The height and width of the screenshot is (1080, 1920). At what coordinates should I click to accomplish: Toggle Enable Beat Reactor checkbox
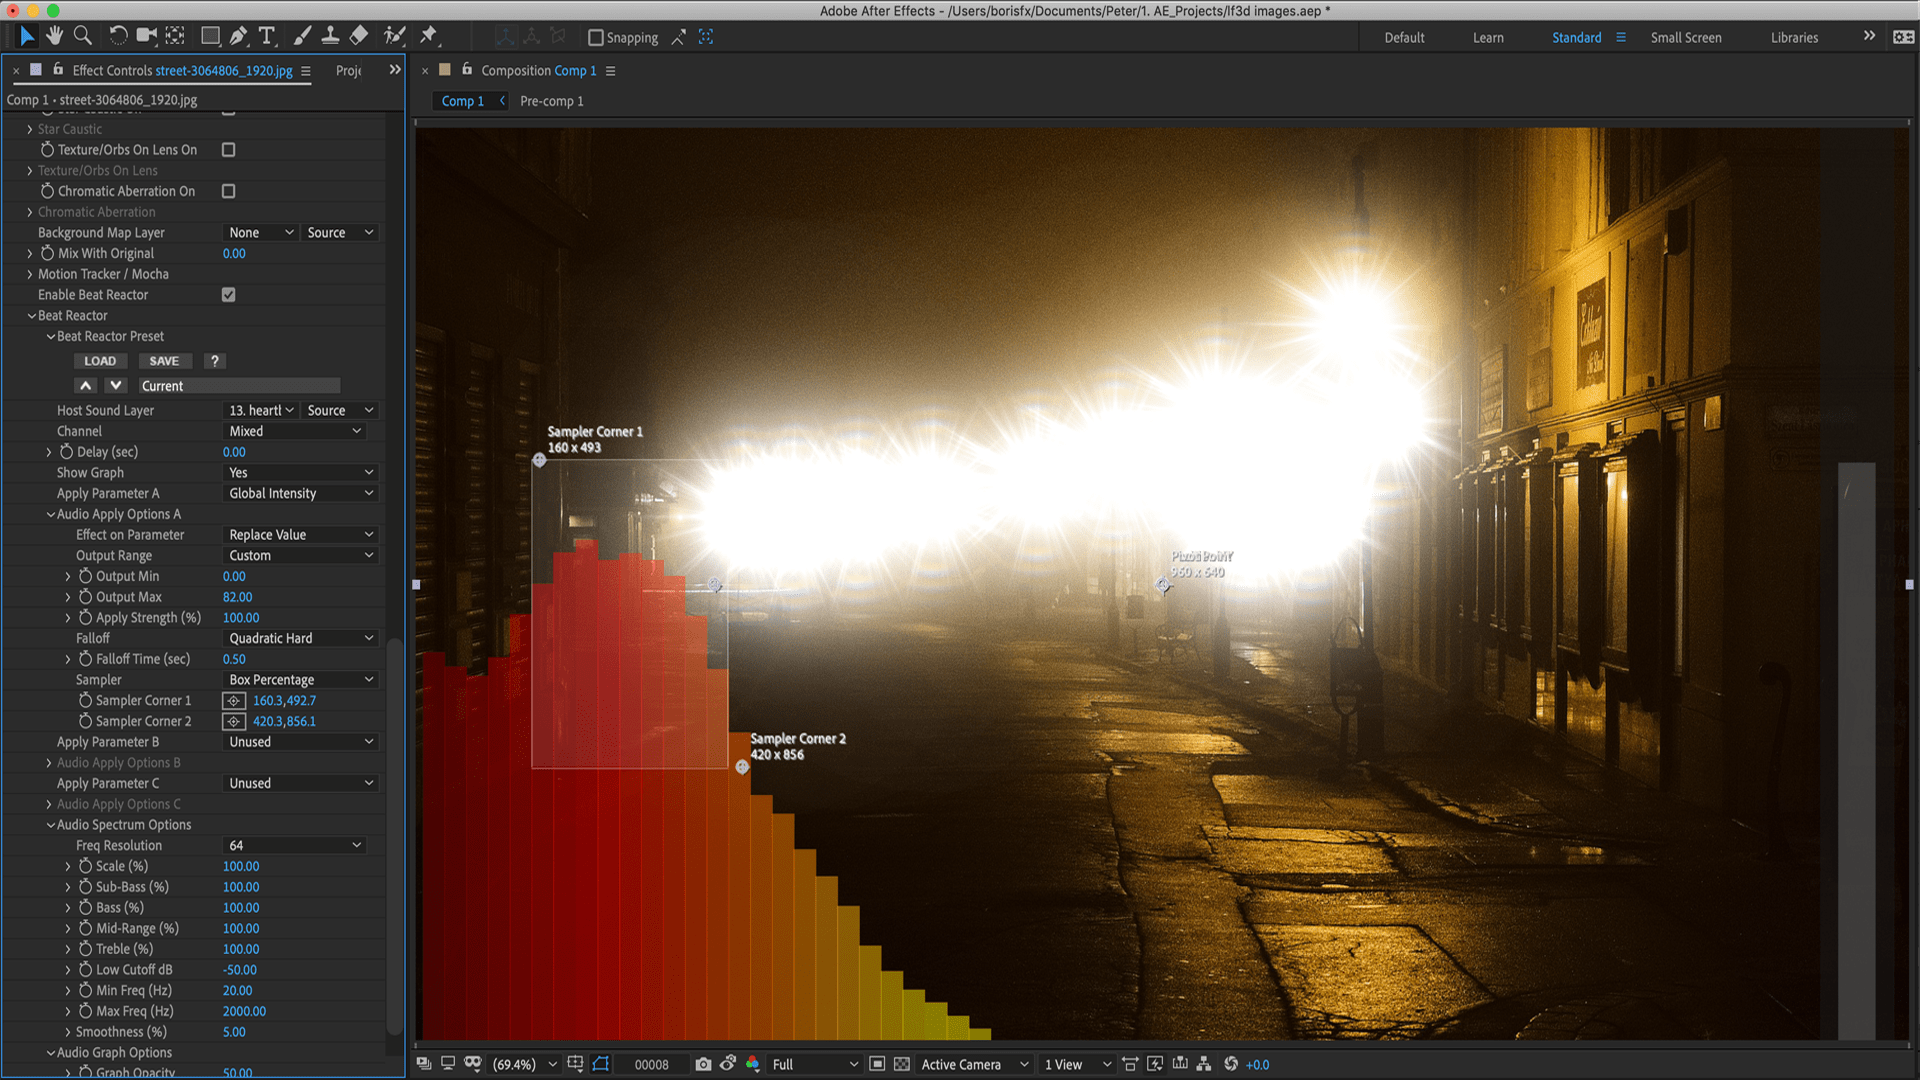228,294
